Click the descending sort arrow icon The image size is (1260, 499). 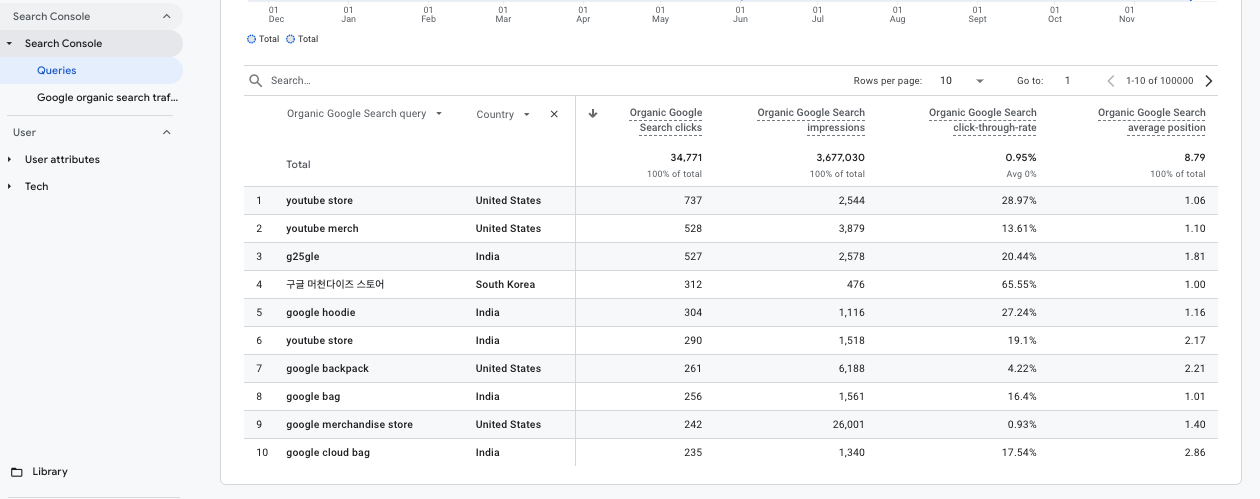(x=593, y=113)
